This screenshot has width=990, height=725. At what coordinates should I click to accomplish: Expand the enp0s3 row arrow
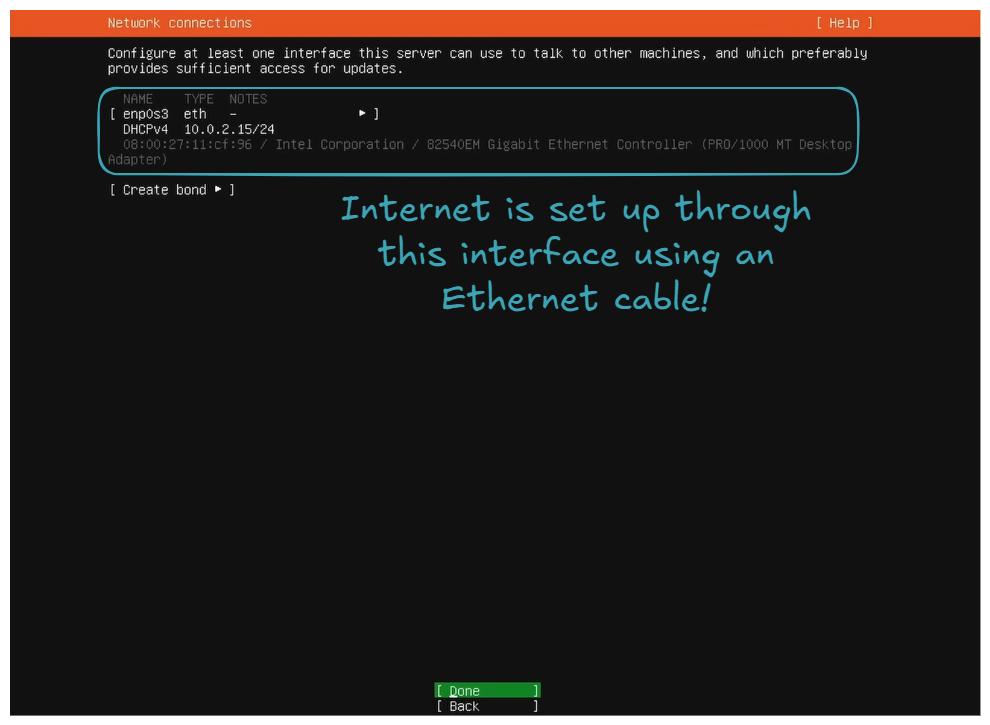(x=363, y=114)
